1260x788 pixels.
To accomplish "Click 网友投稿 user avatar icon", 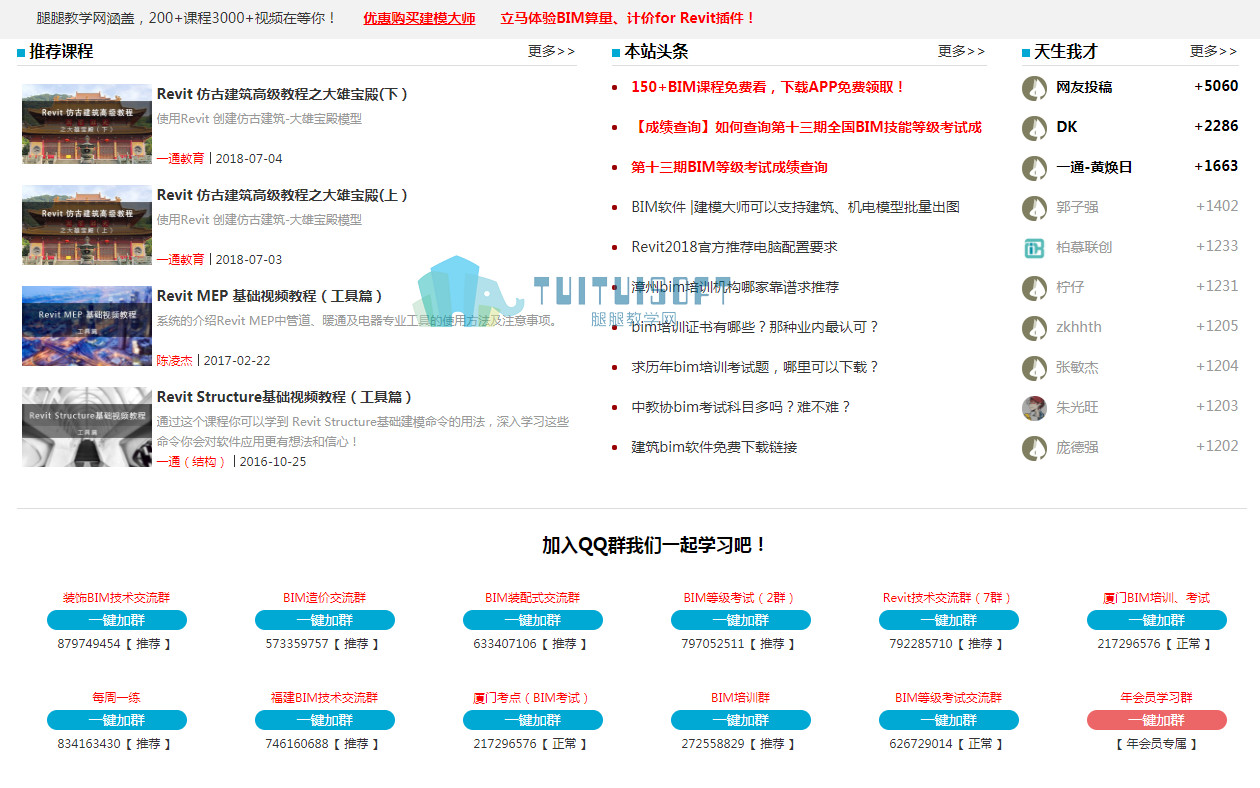I will point(1034,88).
